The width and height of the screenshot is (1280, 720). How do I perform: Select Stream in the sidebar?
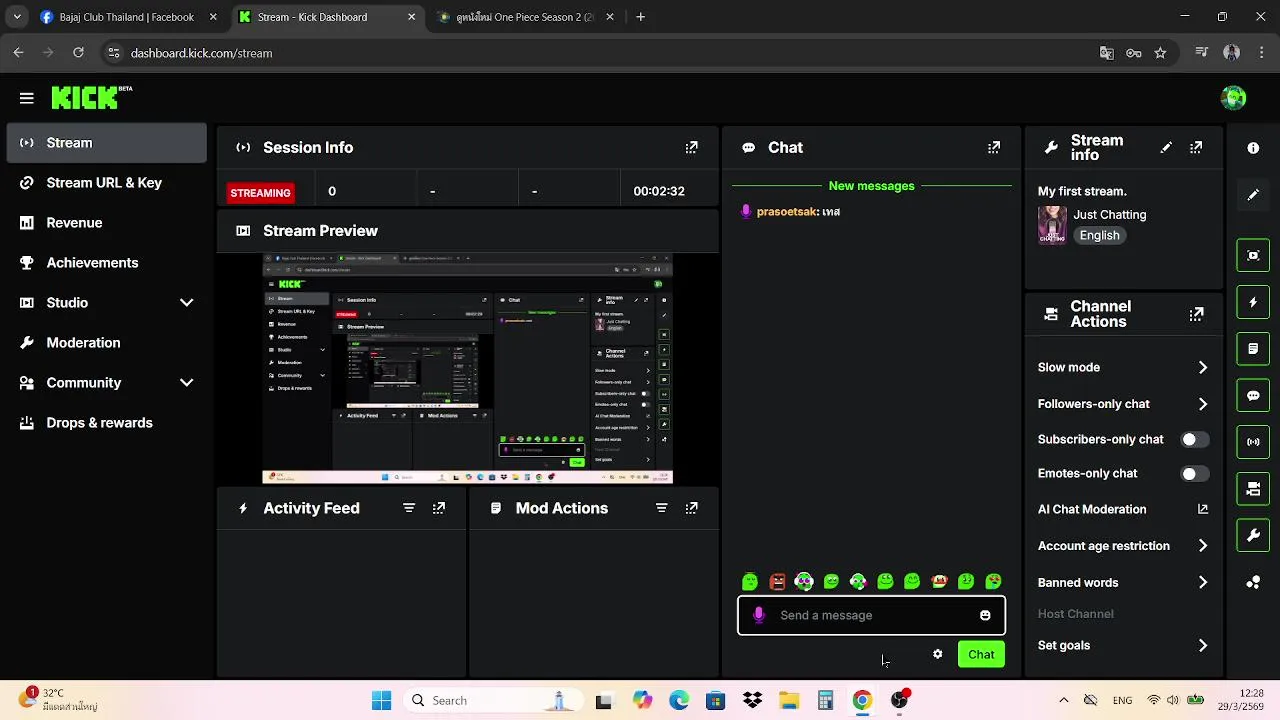[106, 143]
